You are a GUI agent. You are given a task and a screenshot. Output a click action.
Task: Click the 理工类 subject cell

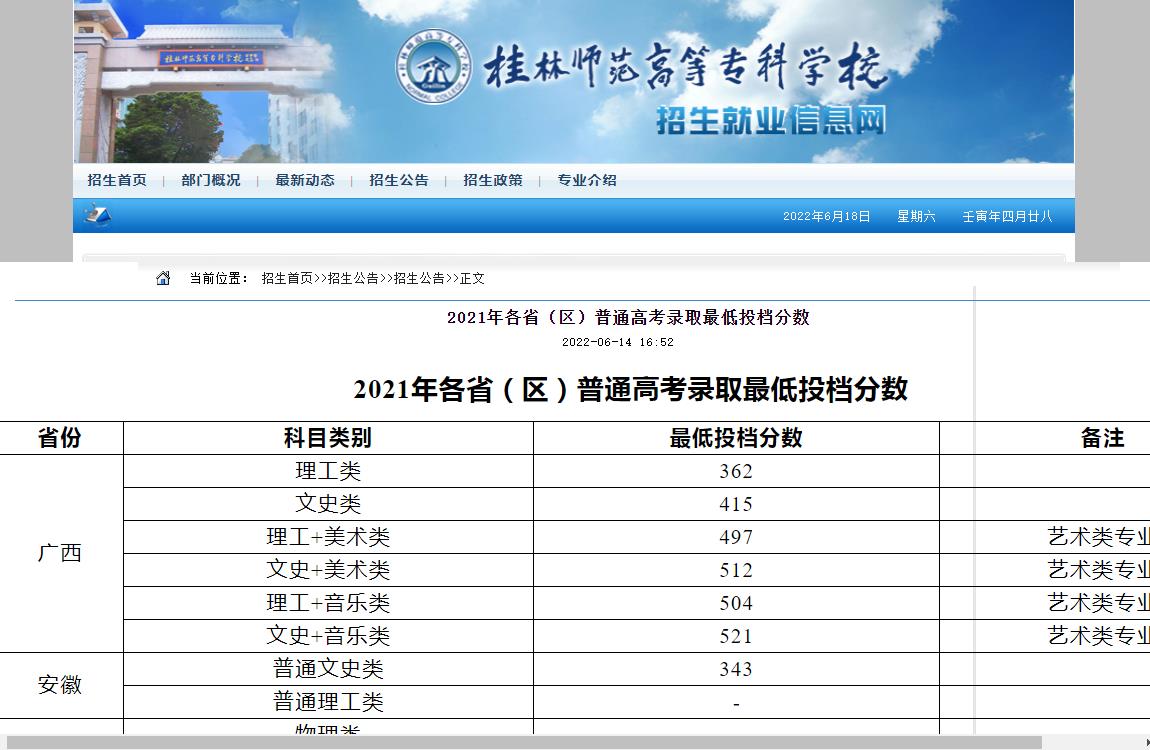pos(328,471)
